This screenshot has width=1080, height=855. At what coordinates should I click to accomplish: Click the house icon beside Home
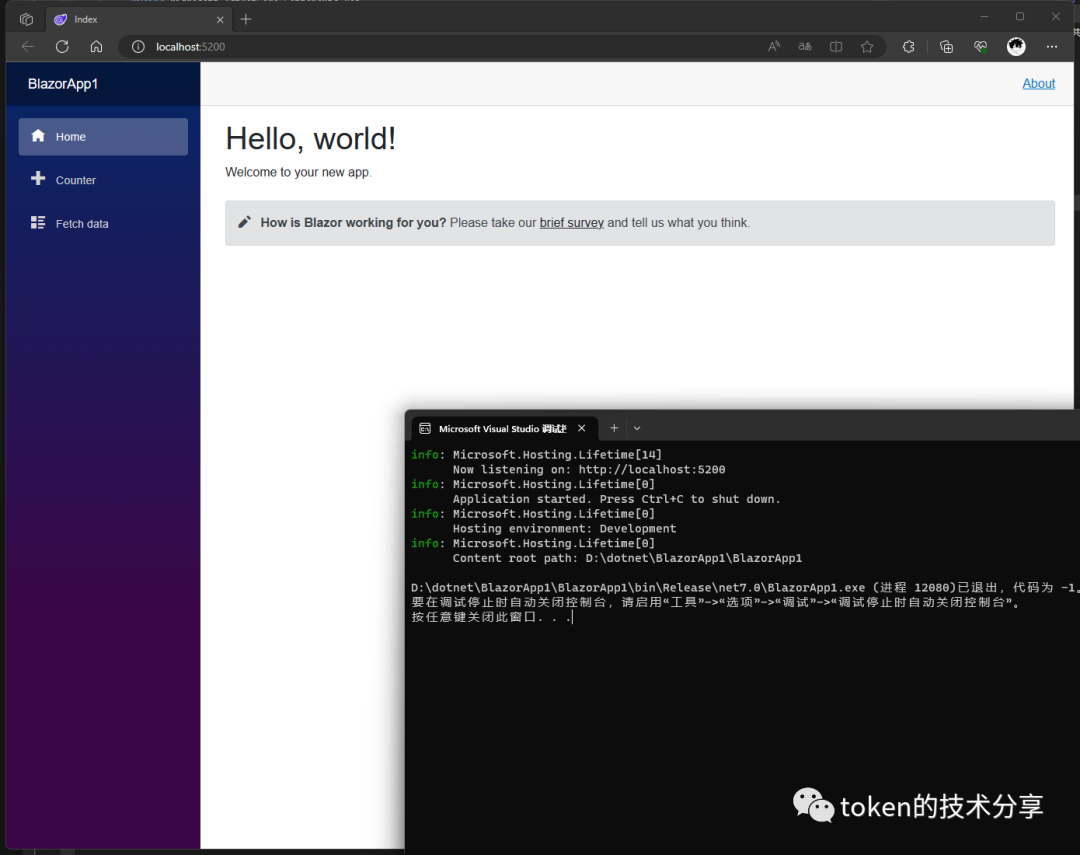click(x=38, y=135)
